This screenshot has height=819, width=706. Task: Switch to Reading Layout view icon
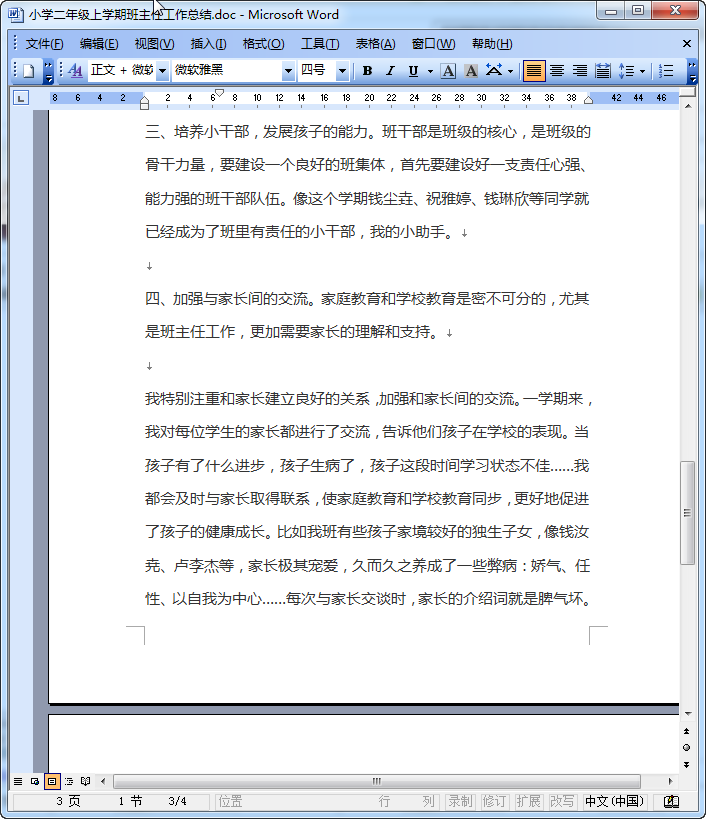[86, 781]
